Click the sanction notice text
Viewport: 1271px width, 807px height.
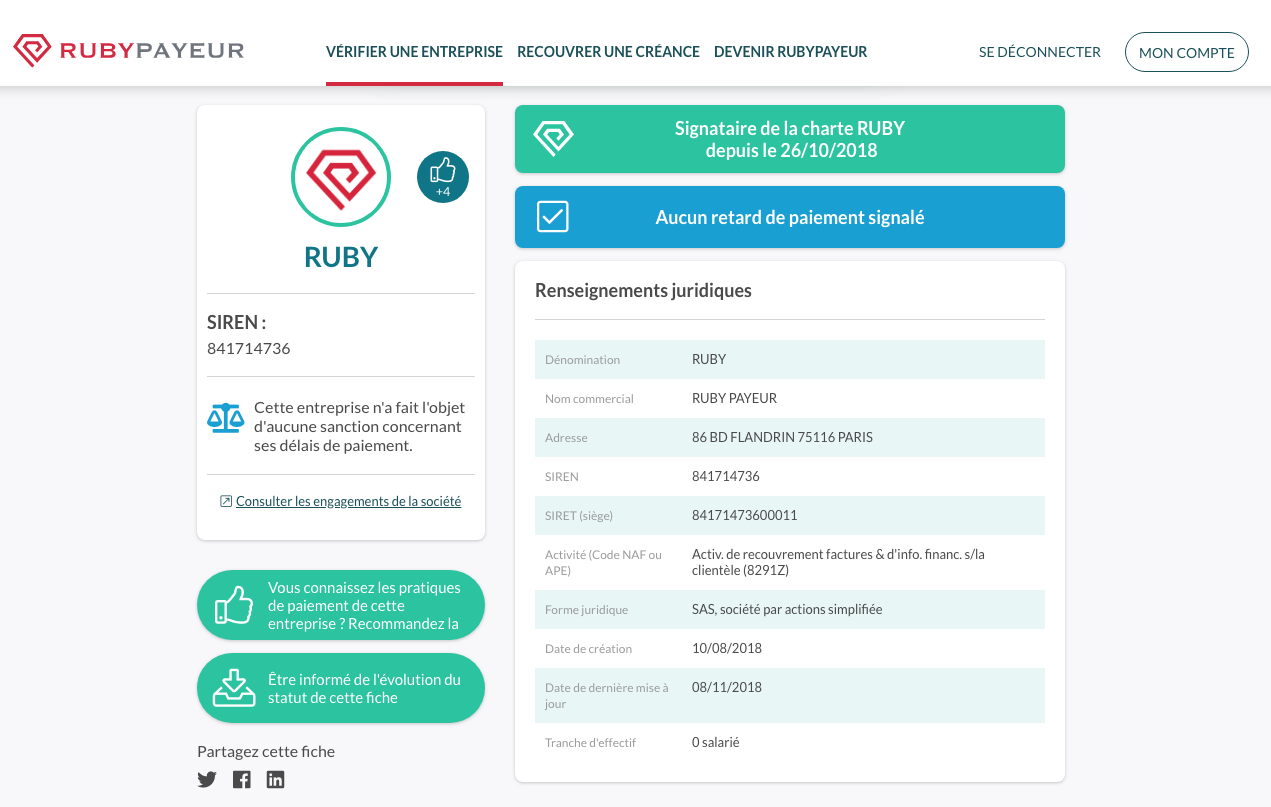[359, 427]
